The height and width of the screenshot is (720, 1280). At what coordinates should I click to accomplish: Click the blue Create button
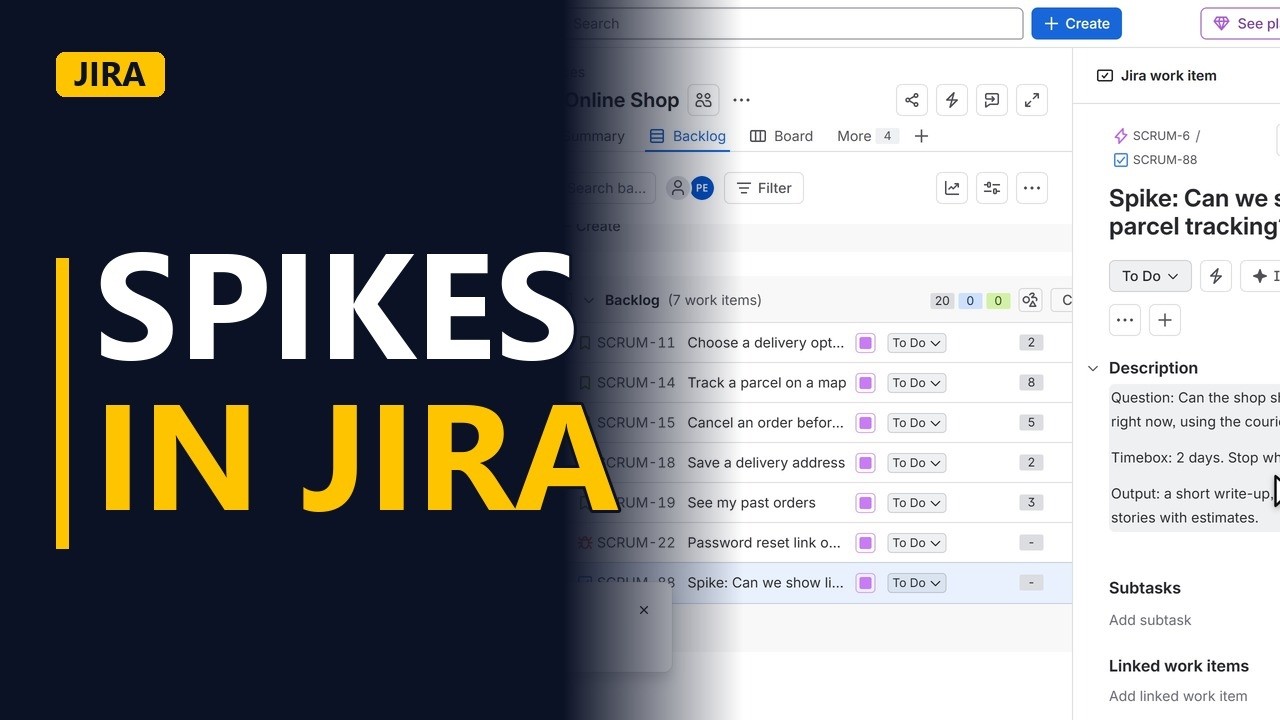(x=1076, y=24)
